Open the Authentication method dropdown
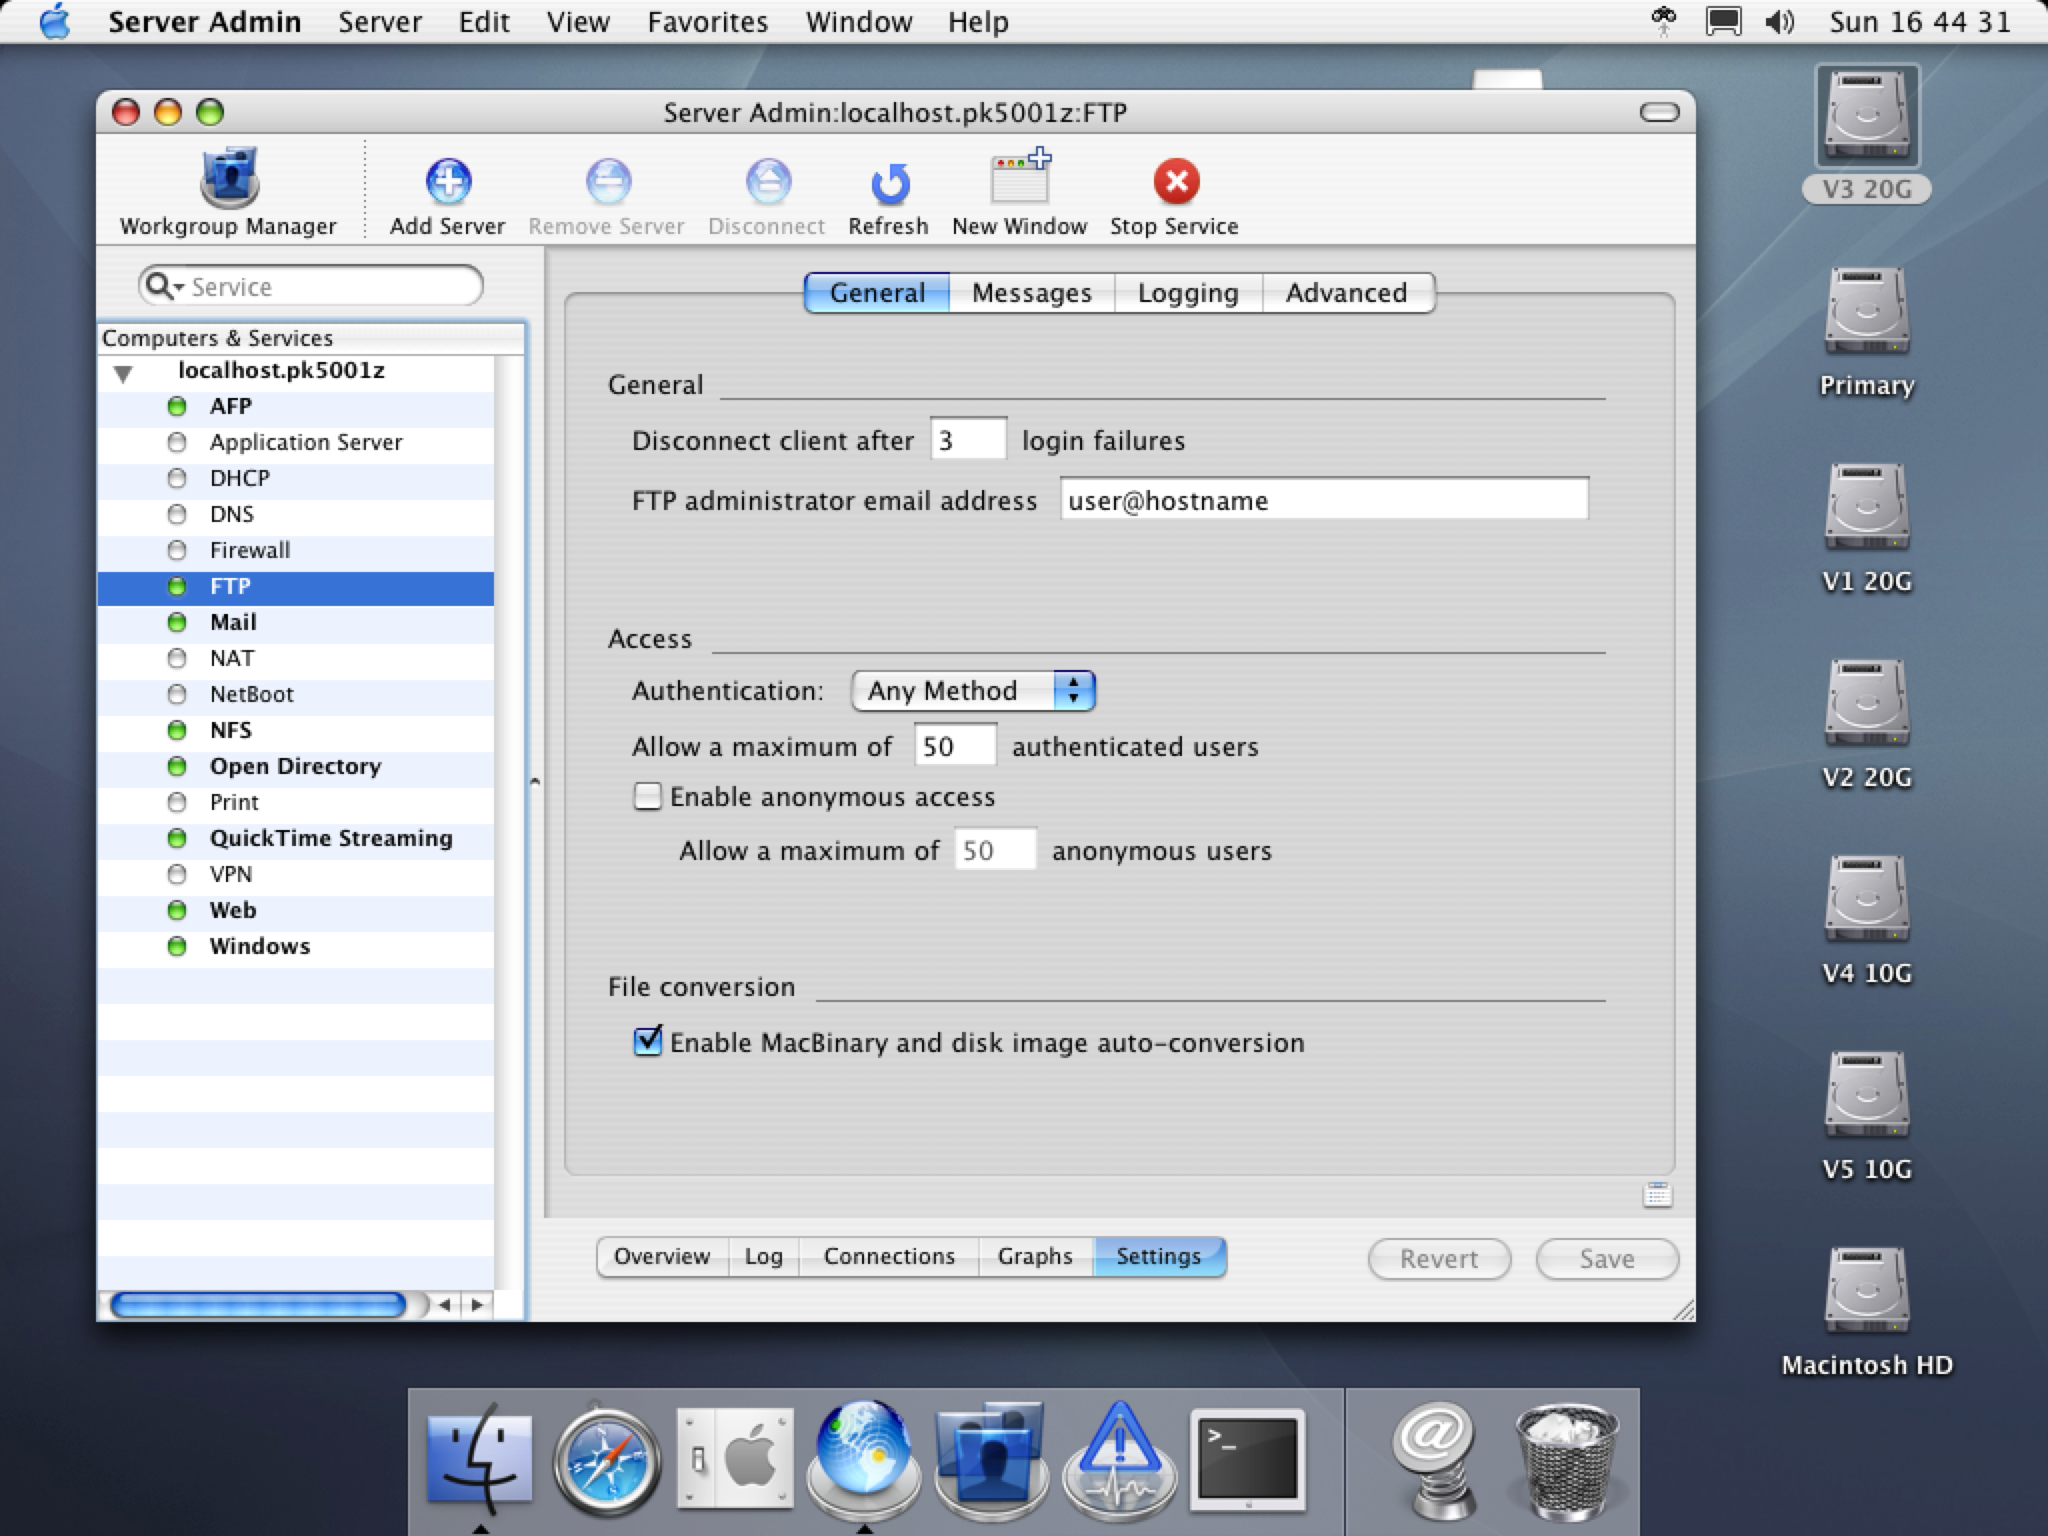This screenshot has width=2048, height=1536. (973, 691)
